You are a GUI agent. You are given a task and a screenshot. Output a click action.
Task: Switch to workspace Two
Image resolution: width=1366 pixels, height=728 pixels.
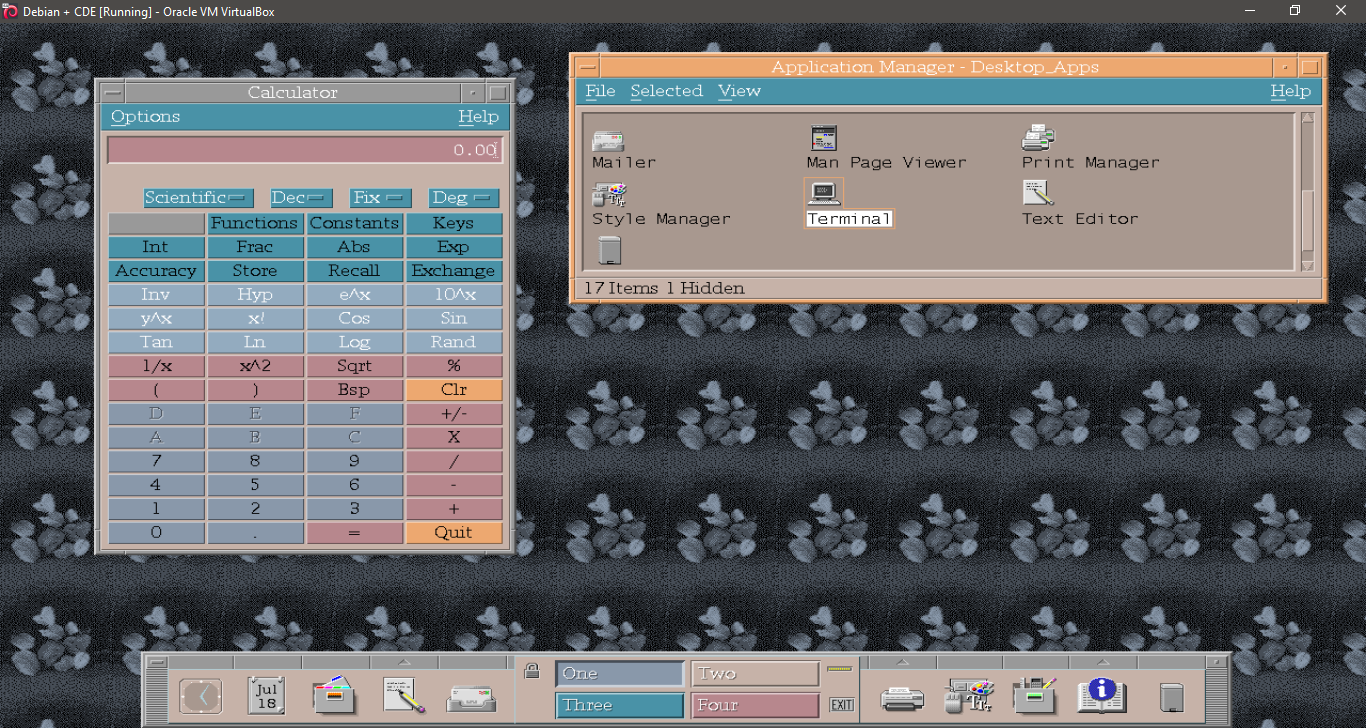[x=755, y=674]
